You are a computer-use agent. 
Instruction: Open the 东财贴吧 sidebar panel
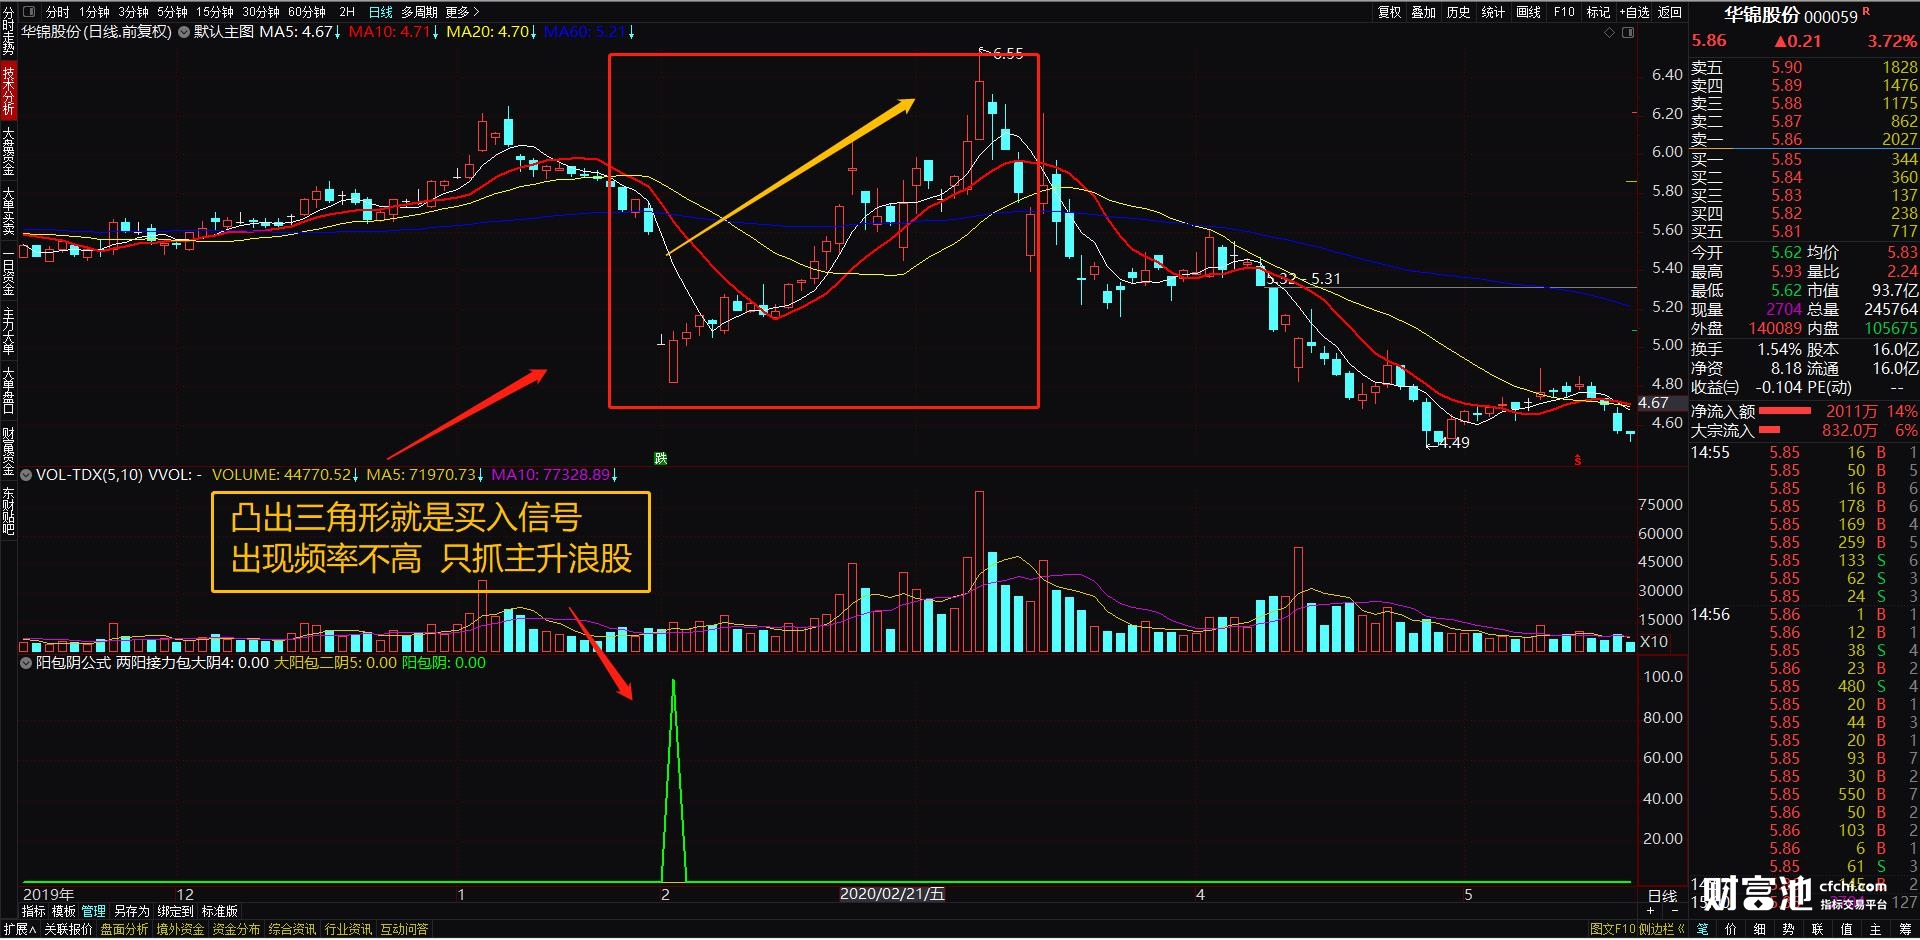point(8,511)
